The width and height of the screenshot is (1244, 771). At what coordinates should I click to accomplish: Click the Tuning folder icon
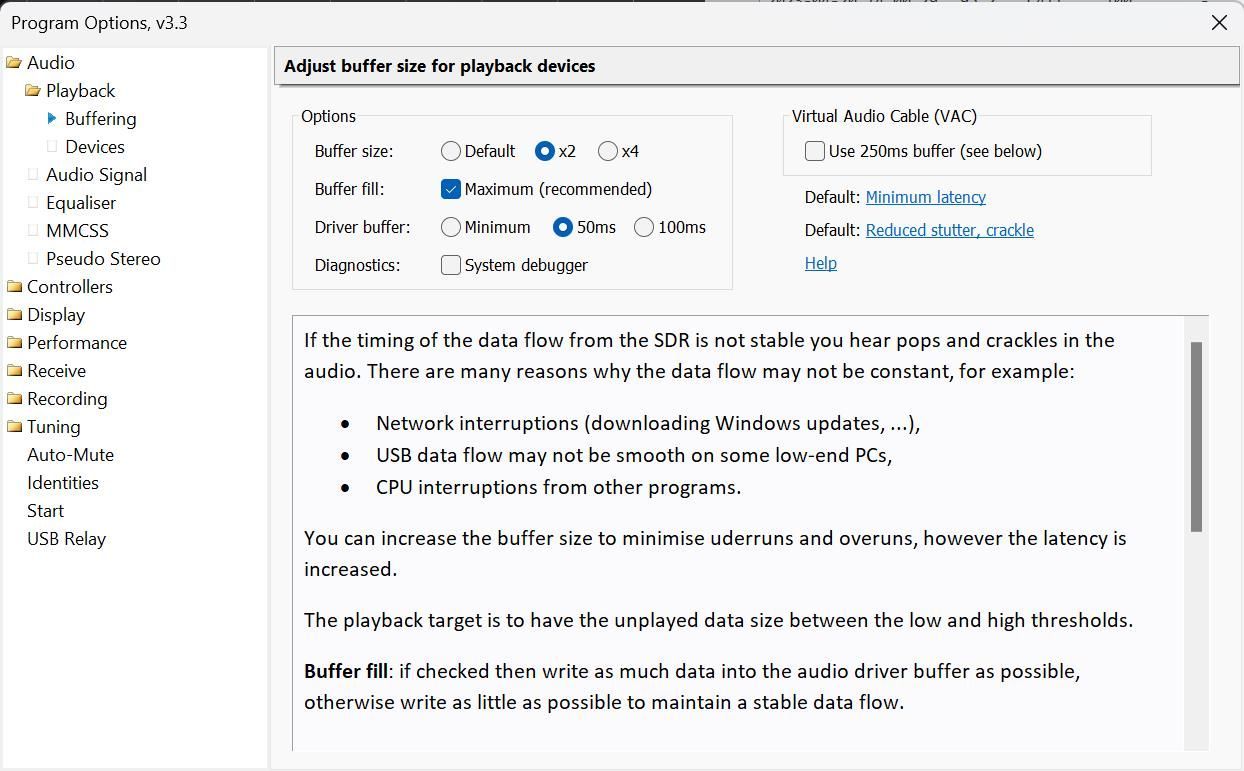point(14,427)
